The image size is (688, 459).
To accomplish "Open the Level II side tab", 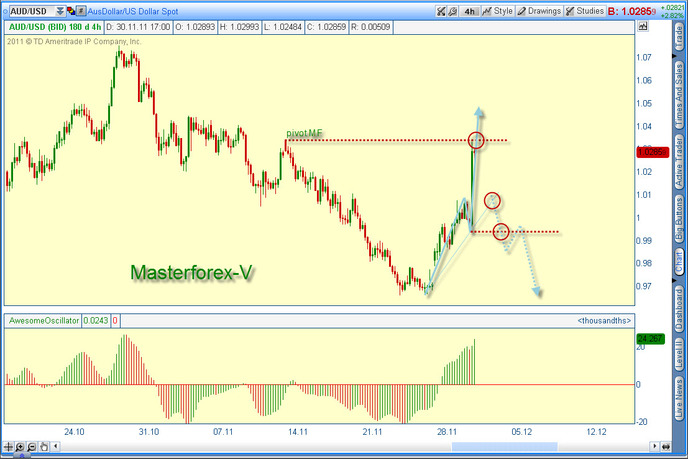I will [679, 355].
